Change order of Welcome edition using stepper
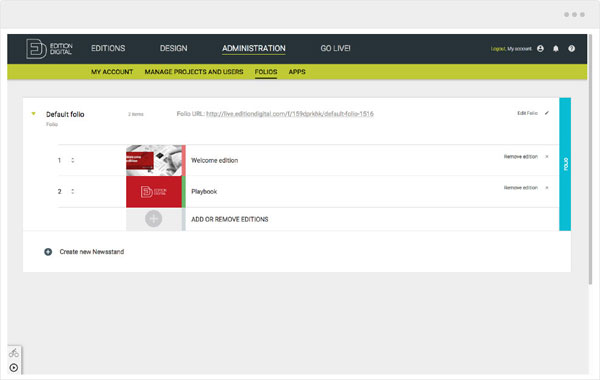The width and height of the screenshot is (600, 380). click(72, 160)
